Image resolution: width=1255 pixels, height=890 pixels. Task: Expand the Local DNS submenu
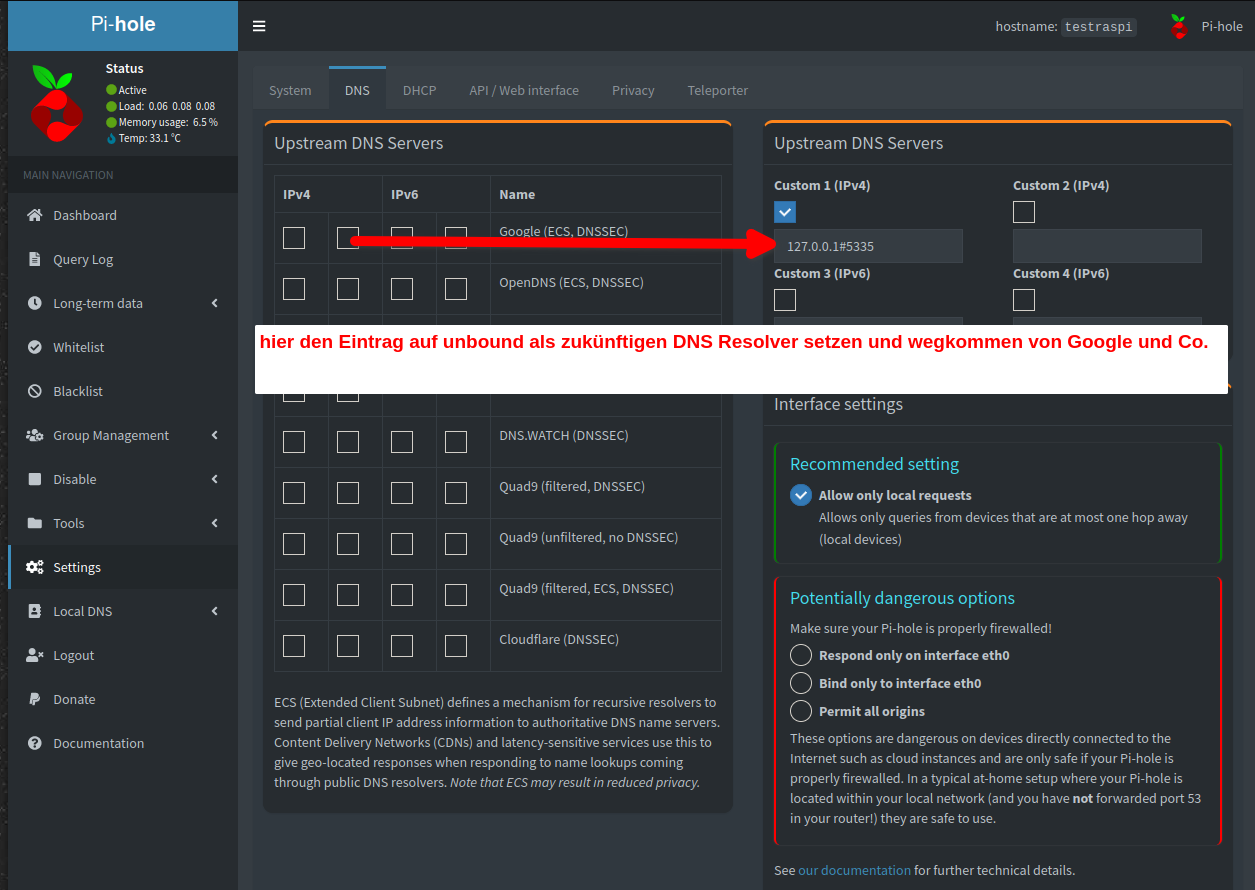click(x=215, y=611)
